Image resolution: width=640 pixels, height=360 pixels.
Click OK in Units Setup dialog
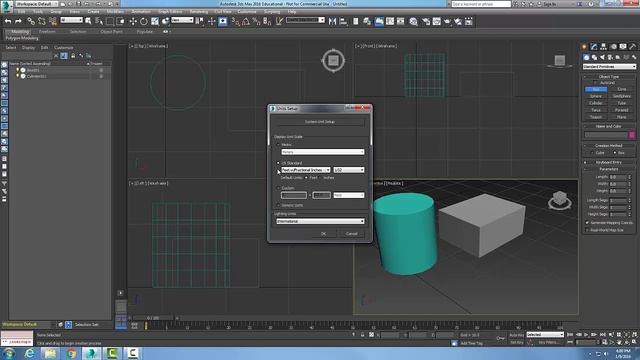[324, 234]
